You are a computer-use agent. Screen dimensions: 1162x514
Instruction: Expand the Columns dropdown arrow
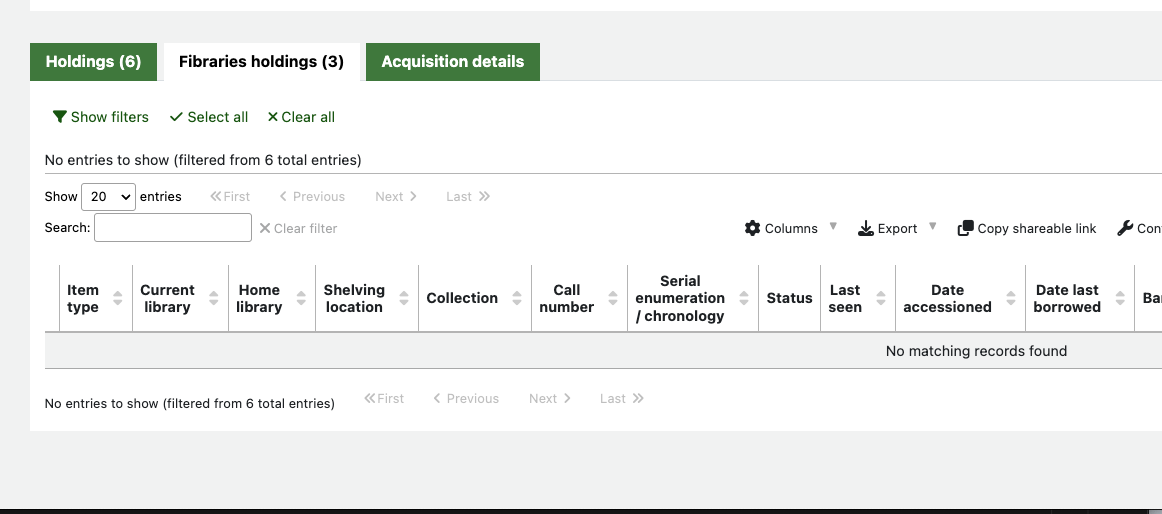click(834, 227)
